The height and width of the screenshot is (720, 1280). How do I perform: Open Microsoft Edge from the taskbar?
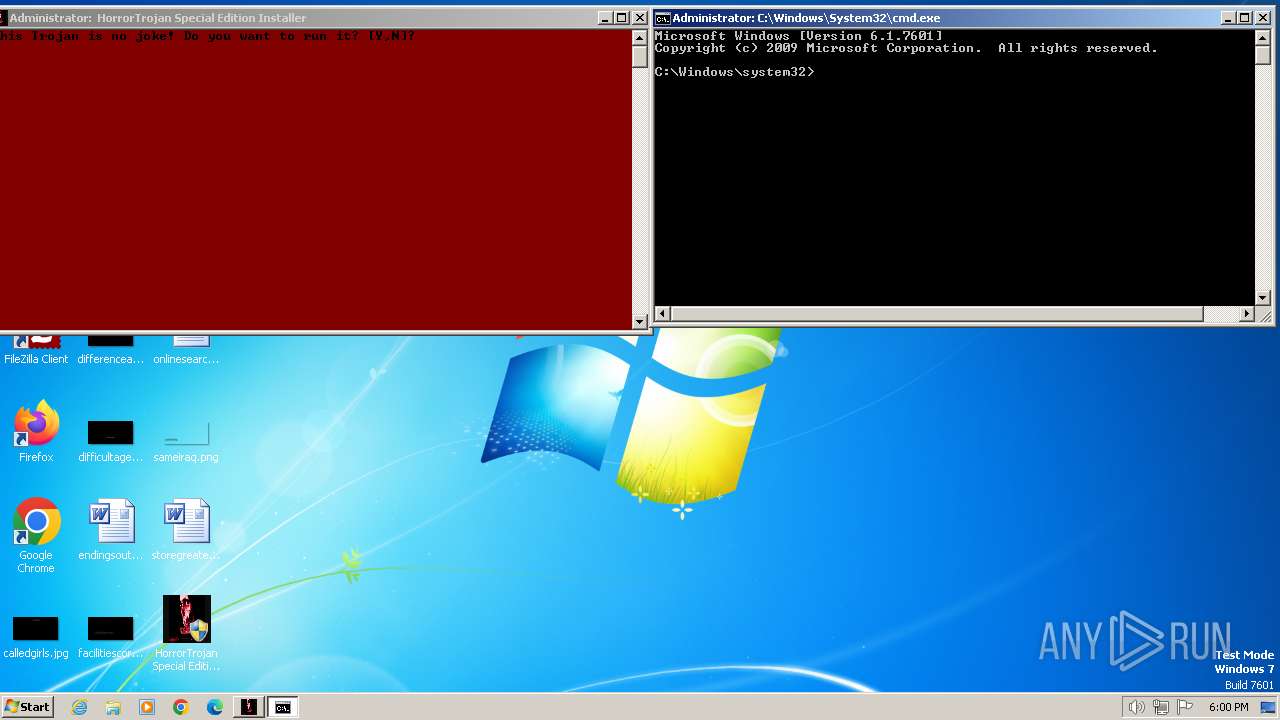(x=215, y=707)
